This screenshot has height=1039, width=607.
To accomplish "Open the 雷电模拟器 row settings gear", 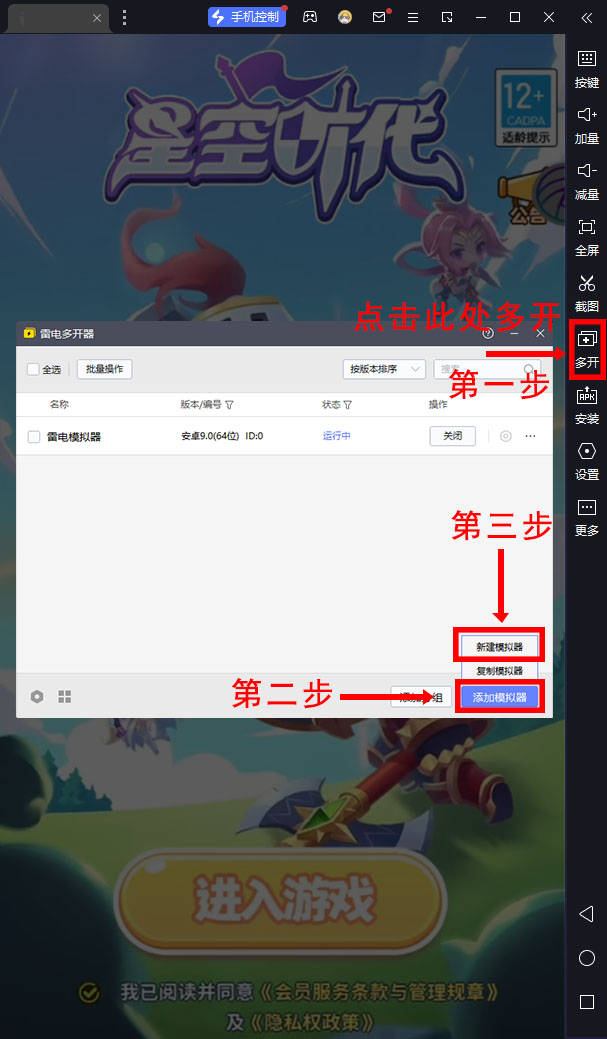I will 506,436.
